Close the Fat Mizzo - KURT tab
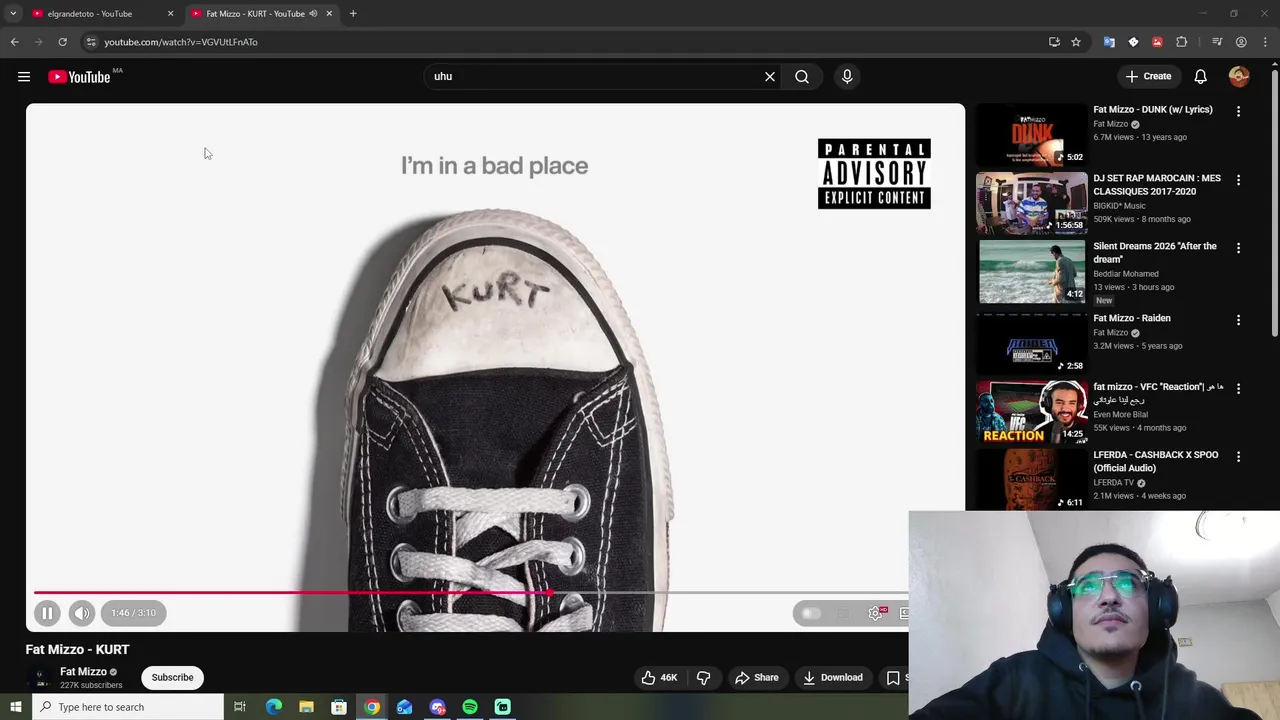The image size is (1280, 720). 329,14
